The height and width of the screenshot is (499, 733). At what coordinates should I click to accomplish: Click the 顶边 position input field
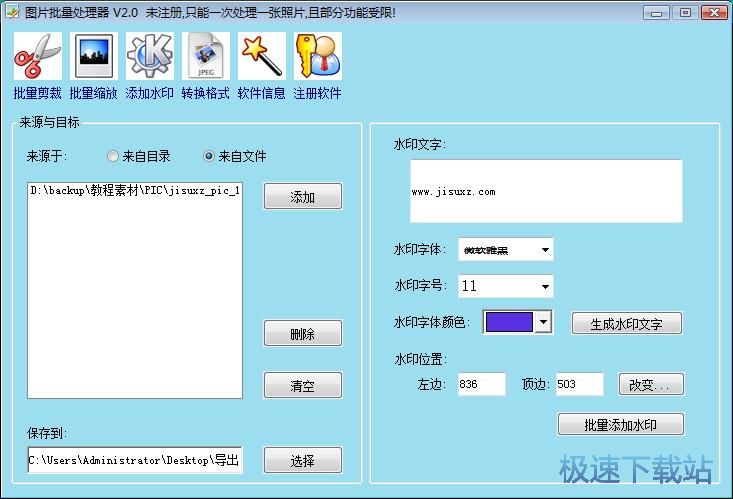(580, 384)
